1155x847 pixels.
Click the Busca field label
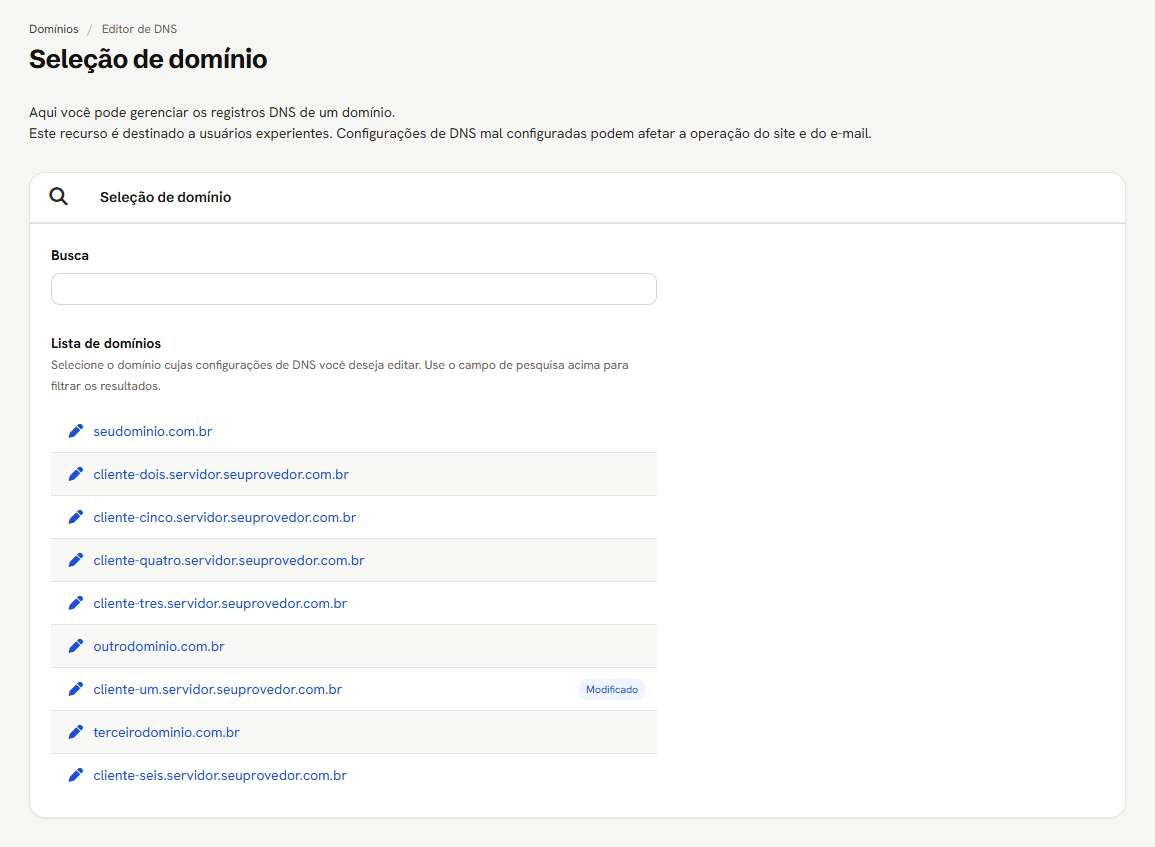(70, 256)
